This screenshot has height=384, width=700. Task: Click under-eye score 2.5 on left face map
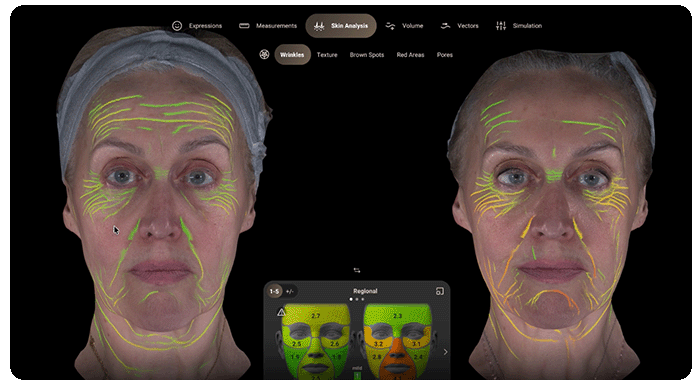[x=296, y=344]
